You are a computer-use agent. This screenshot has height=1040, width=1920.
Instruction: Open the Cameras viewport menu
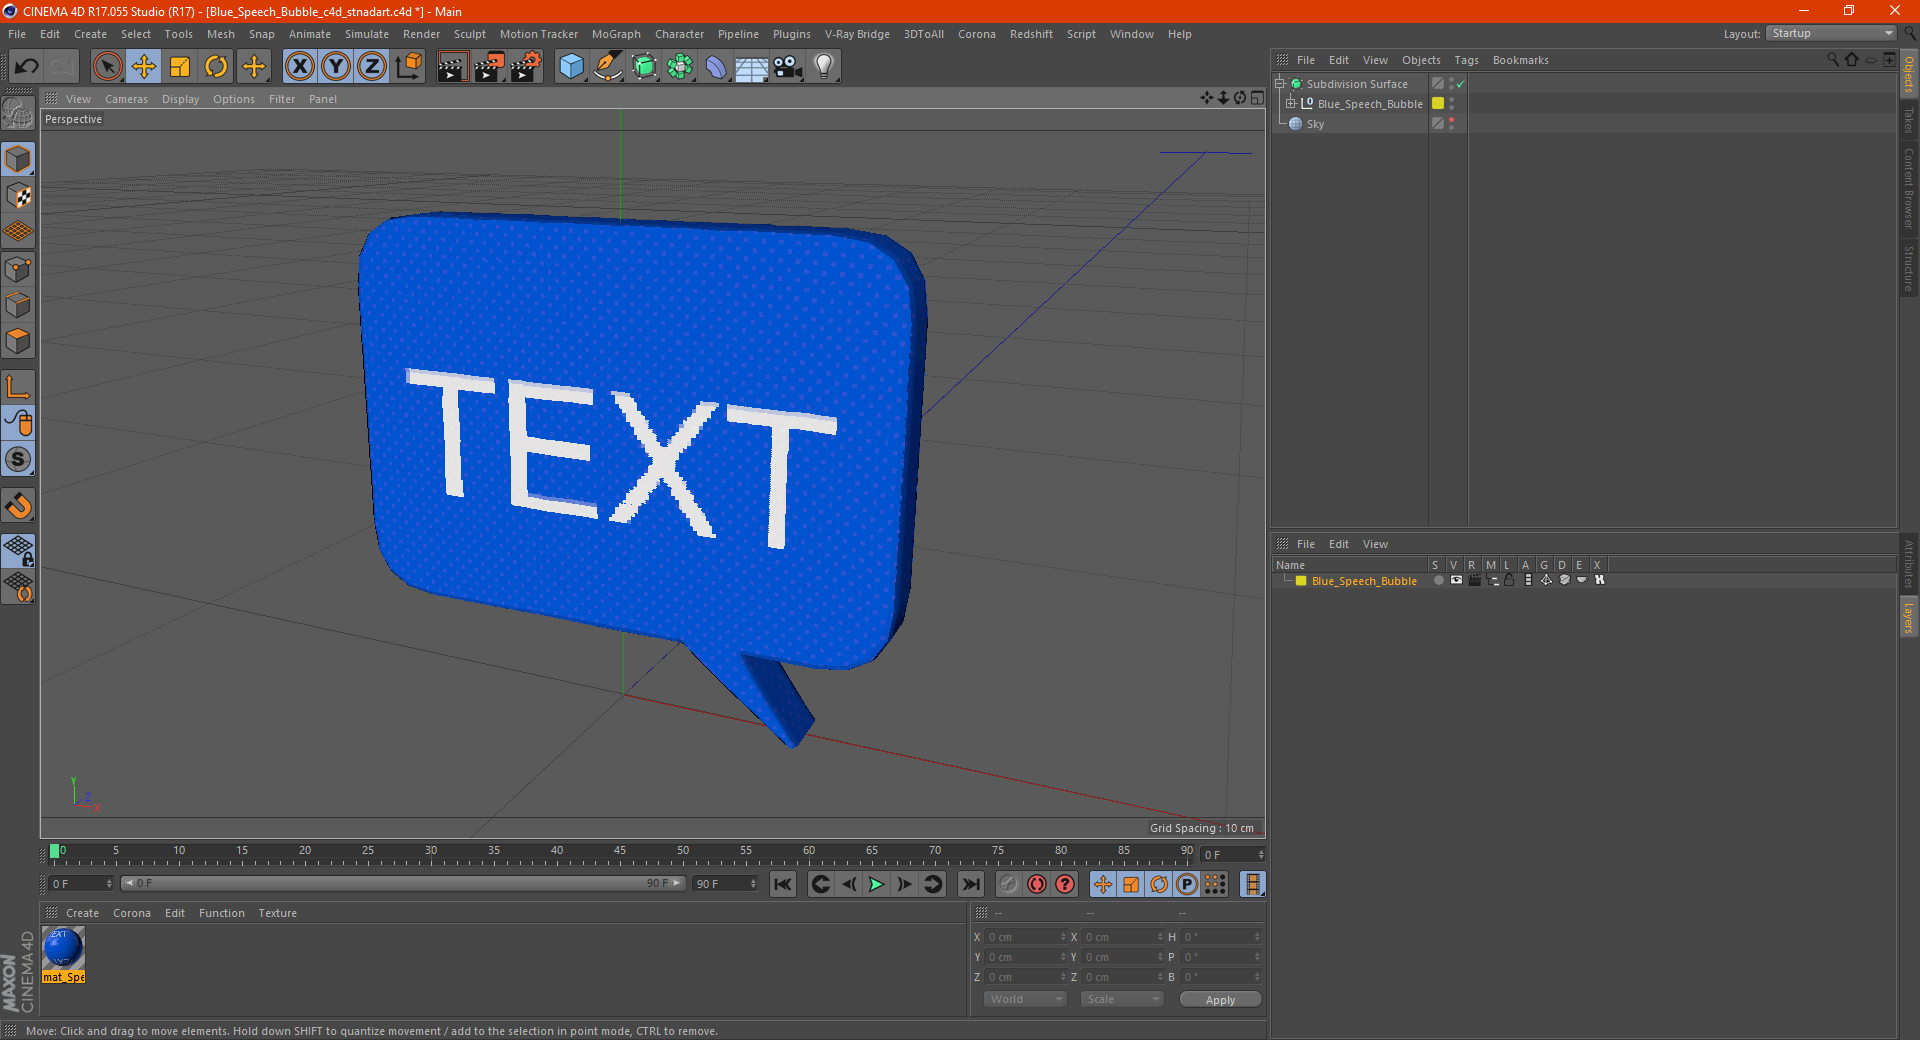click(x=126, y=99)
